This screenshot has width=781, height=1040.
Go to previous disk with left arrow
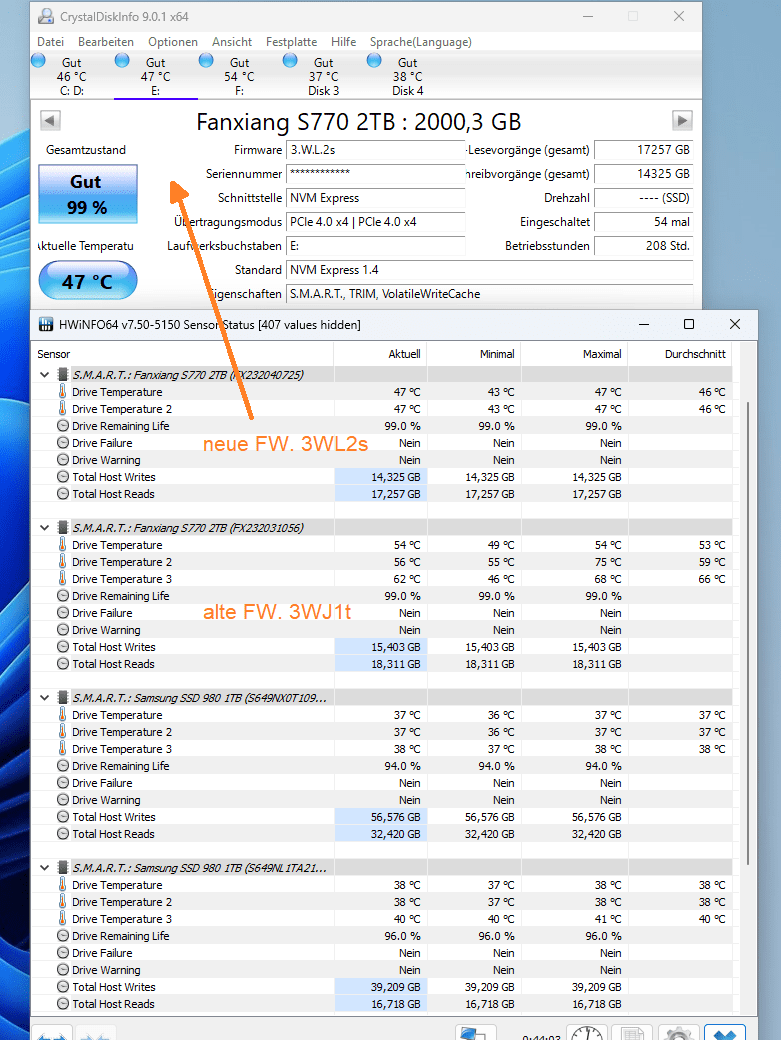pos(50,121)
